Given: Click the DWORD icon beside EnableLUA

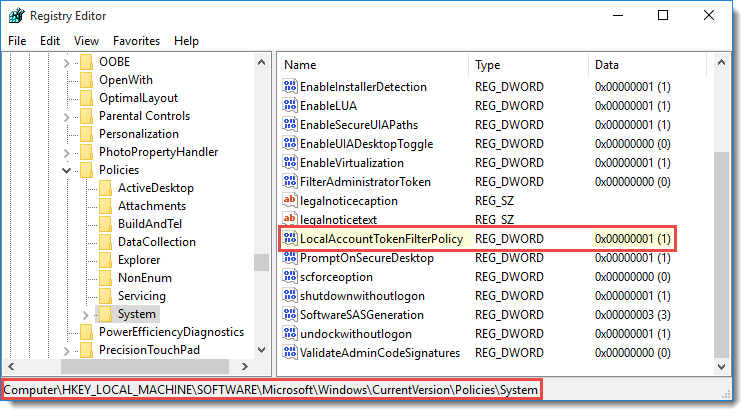Looking at the screenshot, I should point(290,105).
